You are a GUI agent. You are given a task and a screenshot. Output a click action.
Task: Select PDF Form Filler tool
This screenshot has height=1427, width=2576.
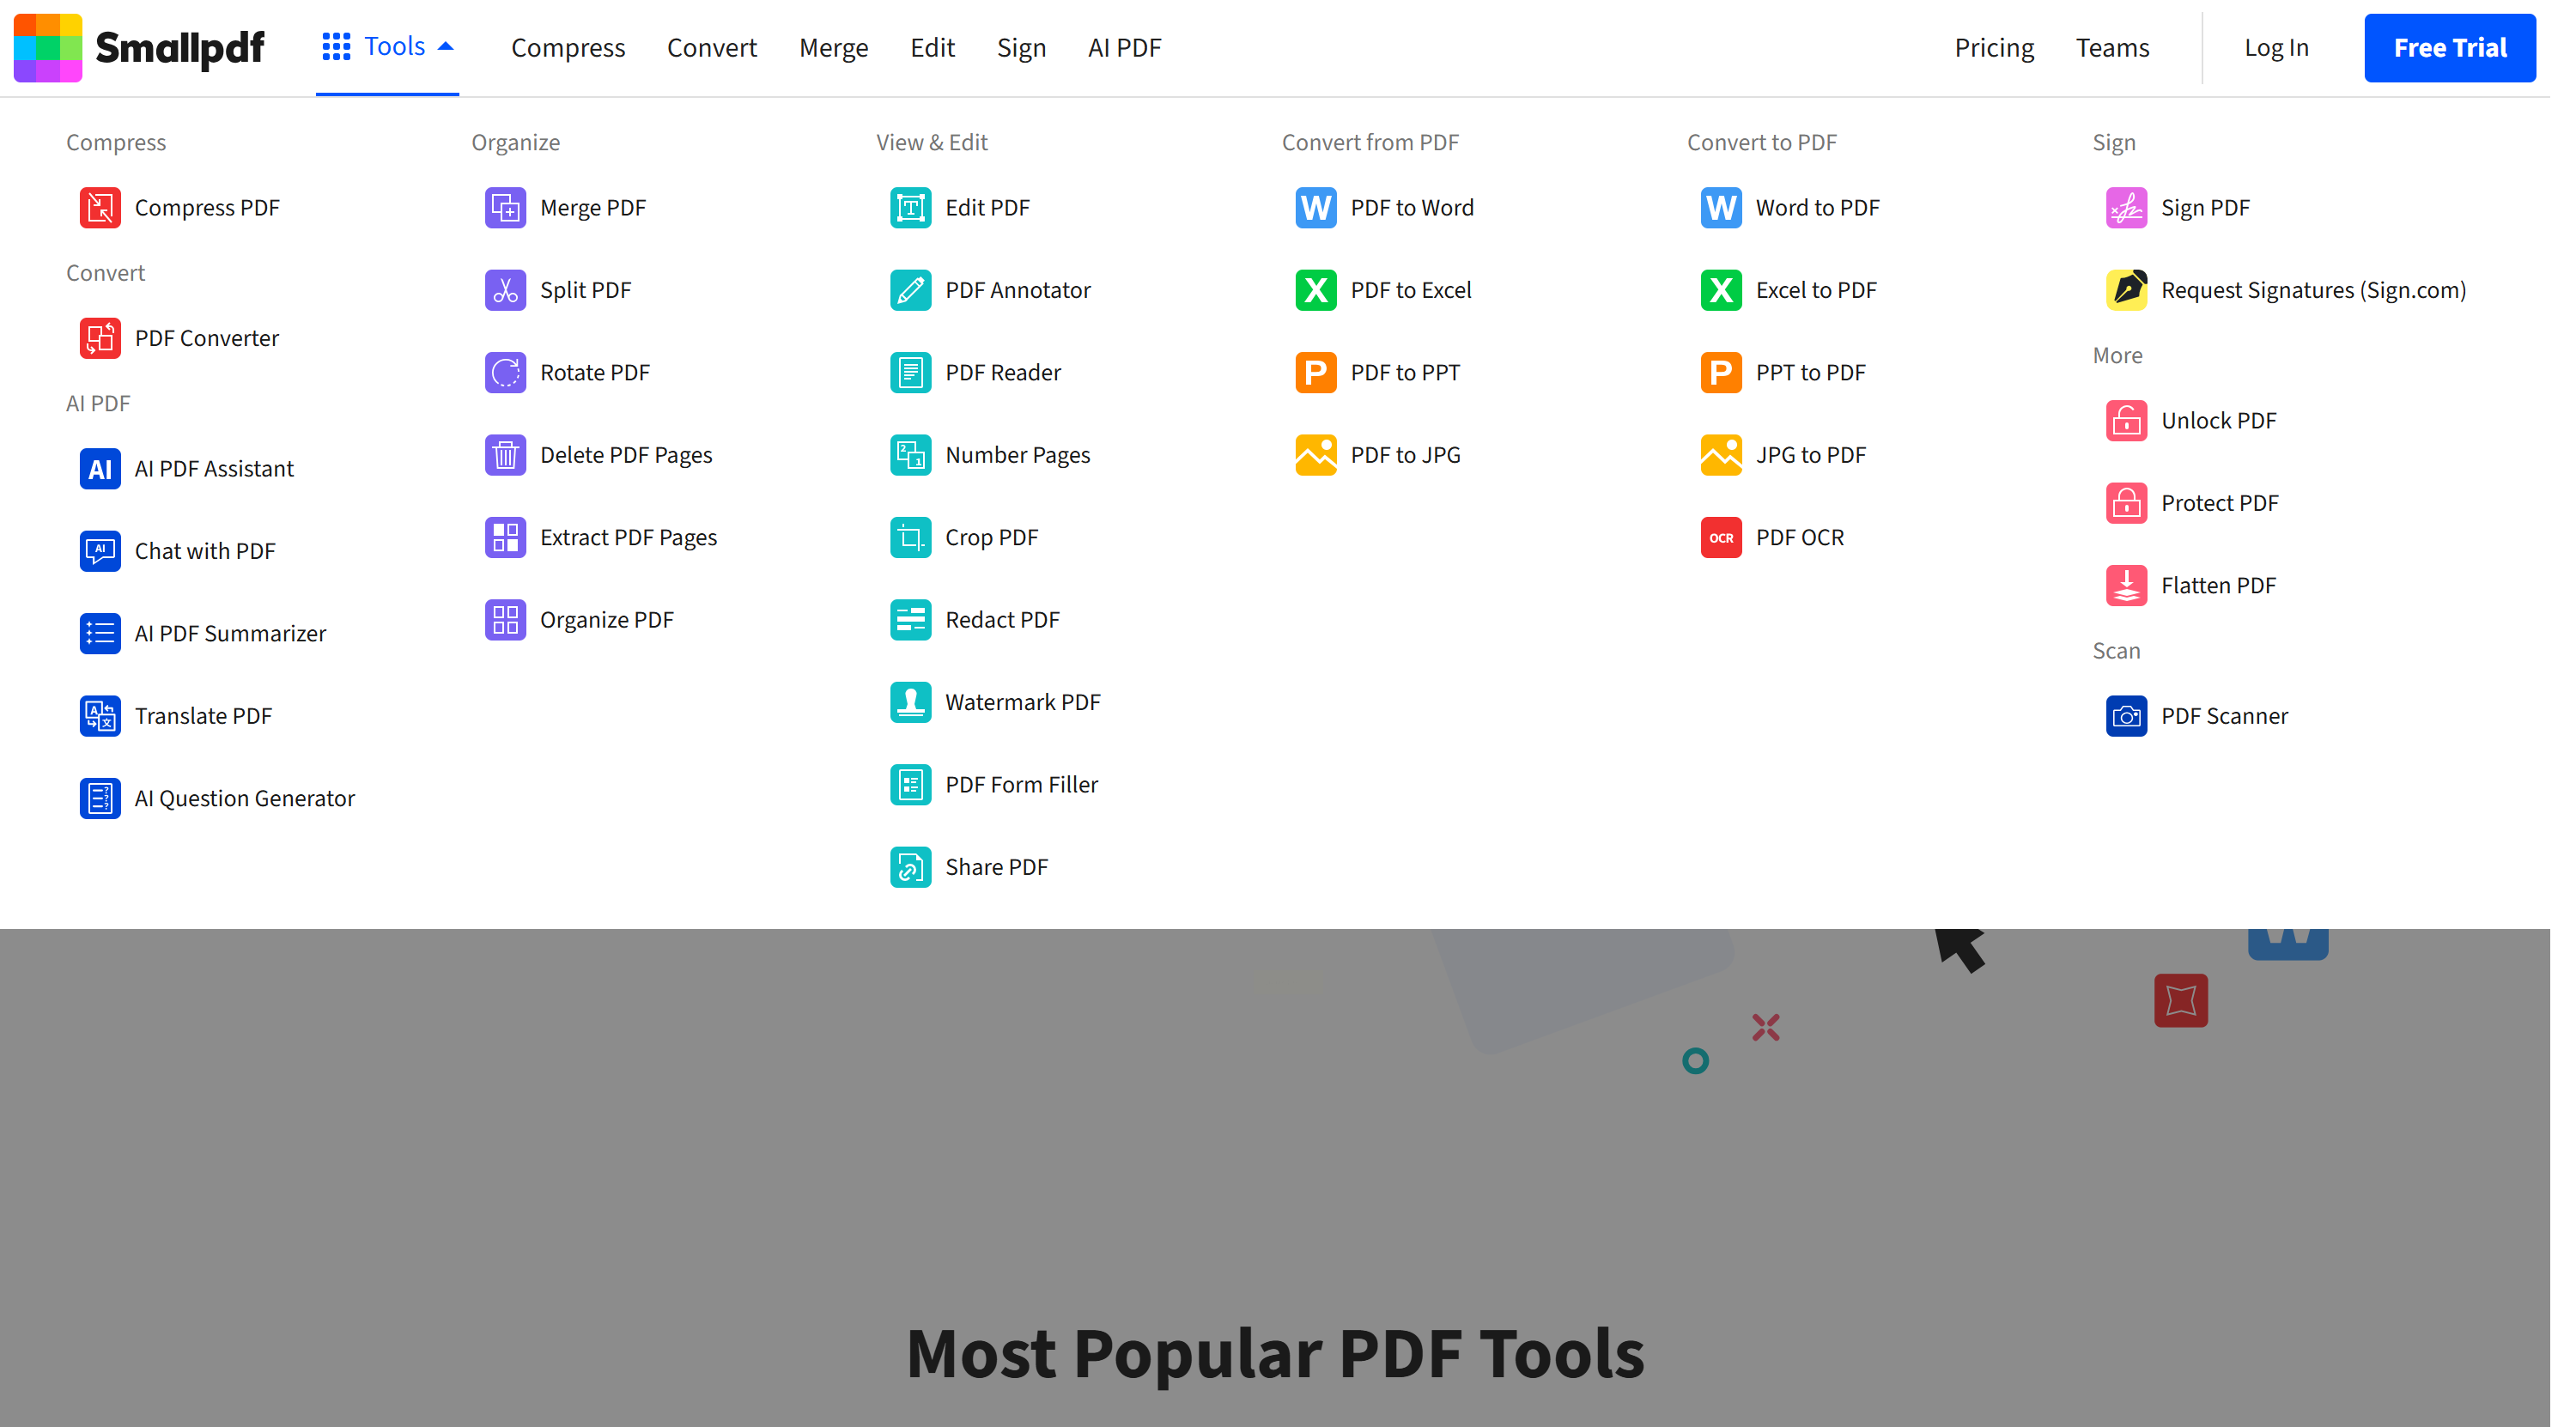1020,785
